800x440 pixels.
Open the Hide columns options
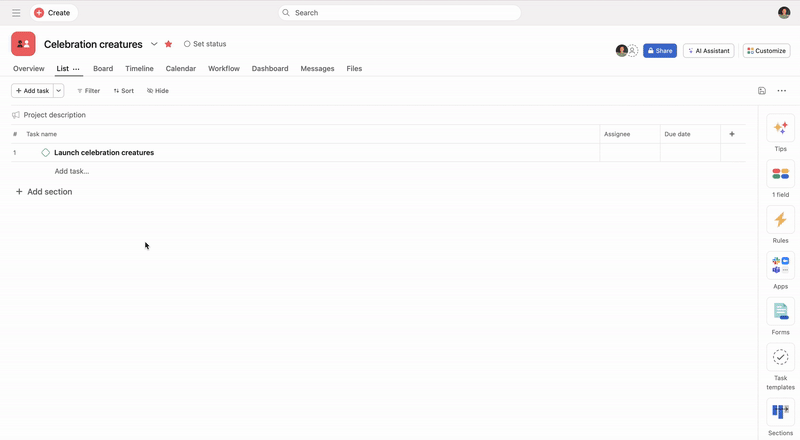tap(158, 91)
